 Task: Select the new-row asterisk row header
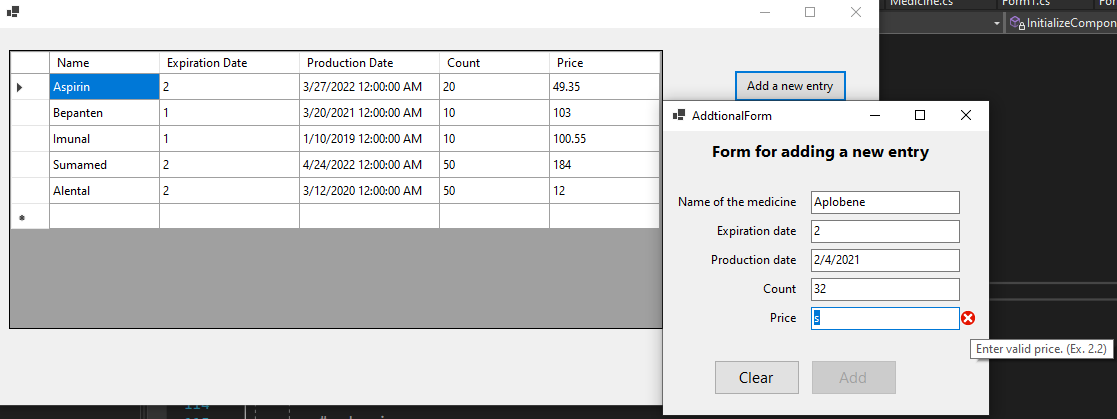pos(30,217)
